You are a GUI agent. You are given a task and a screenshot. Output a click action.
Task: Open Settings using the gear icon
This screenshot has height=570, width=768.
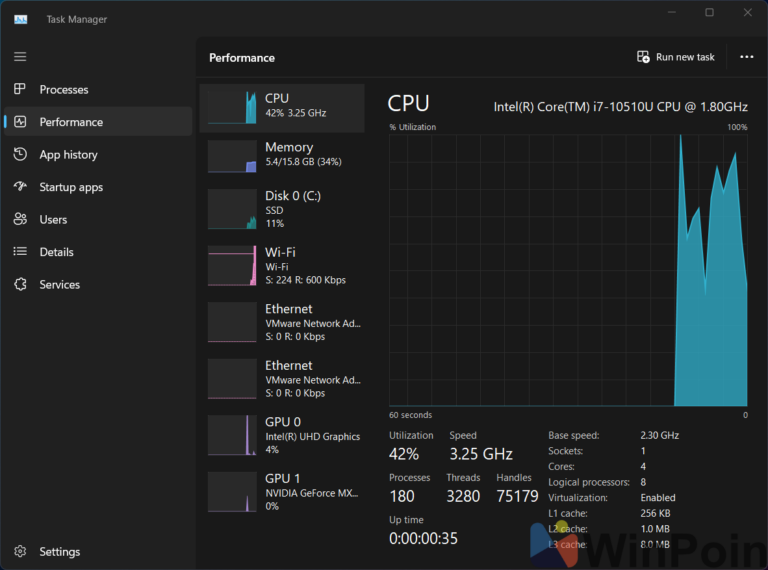click(x=20, y=552)
